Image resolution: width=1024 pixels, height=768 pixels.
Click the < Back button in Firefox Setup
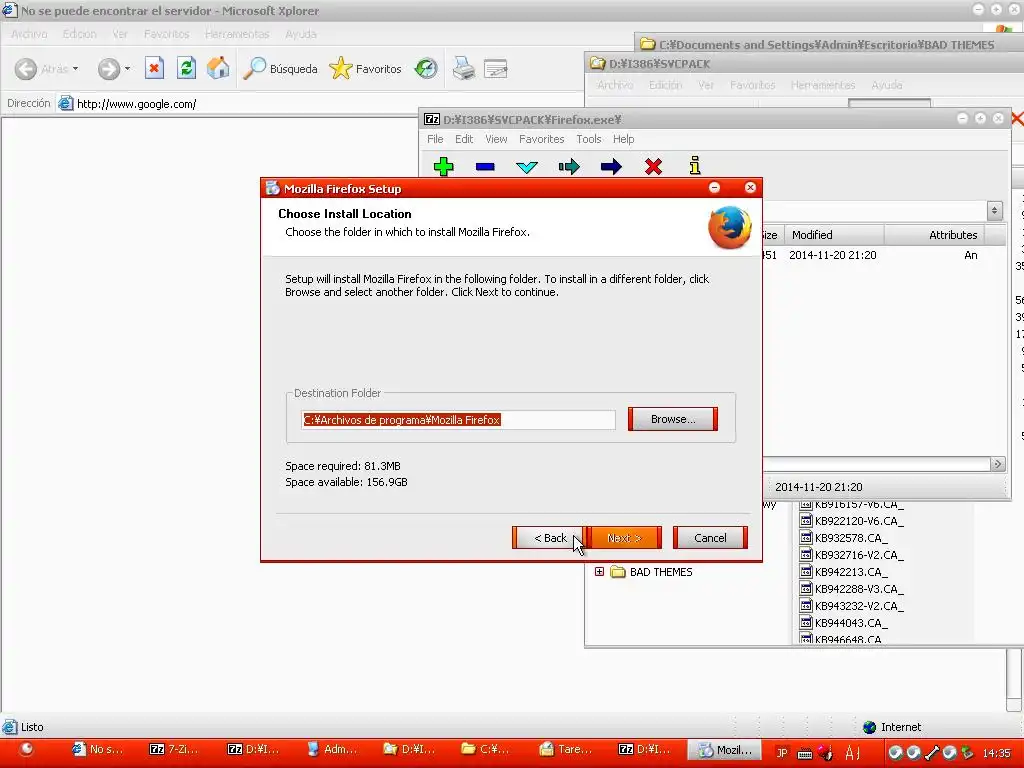coord(550,538)
